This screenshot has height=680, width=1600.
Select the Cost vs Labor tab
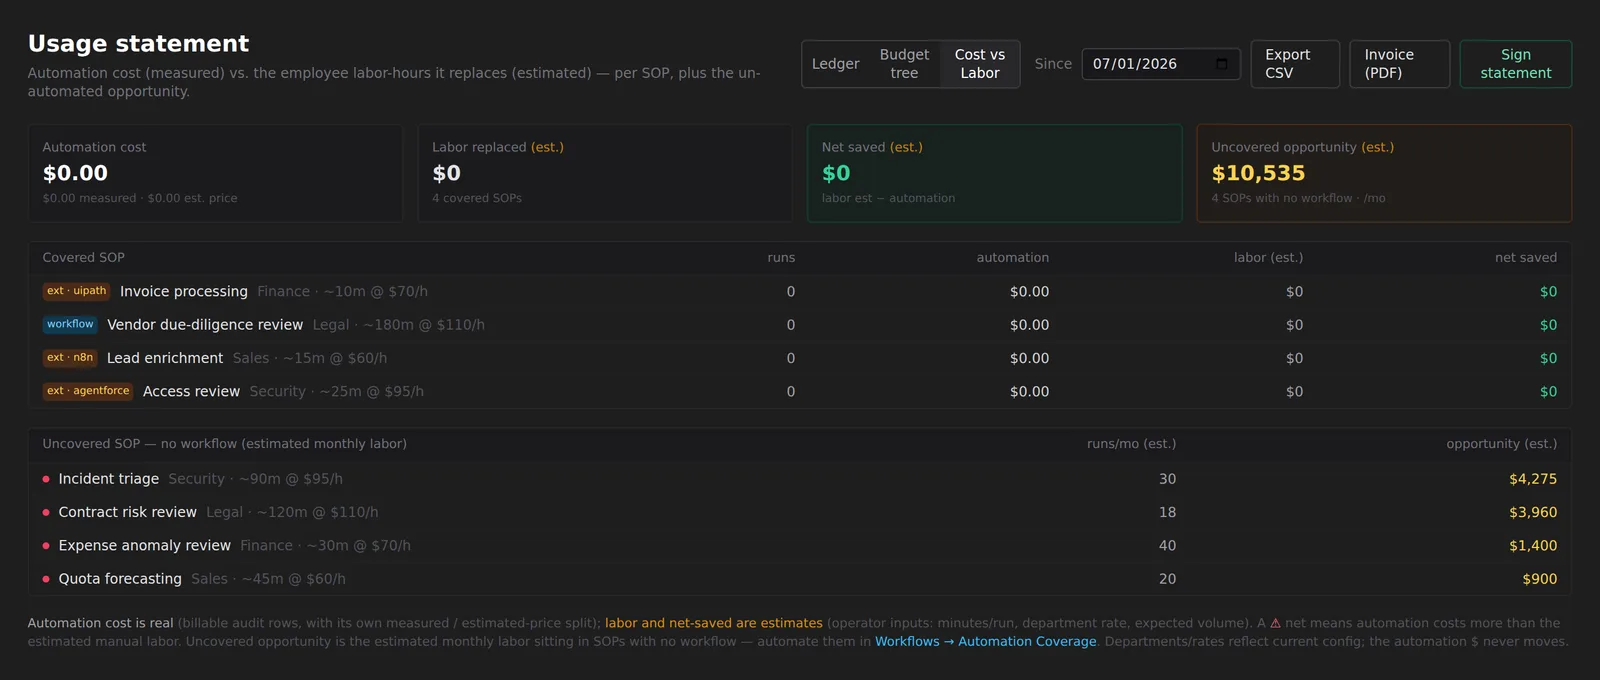979,64
